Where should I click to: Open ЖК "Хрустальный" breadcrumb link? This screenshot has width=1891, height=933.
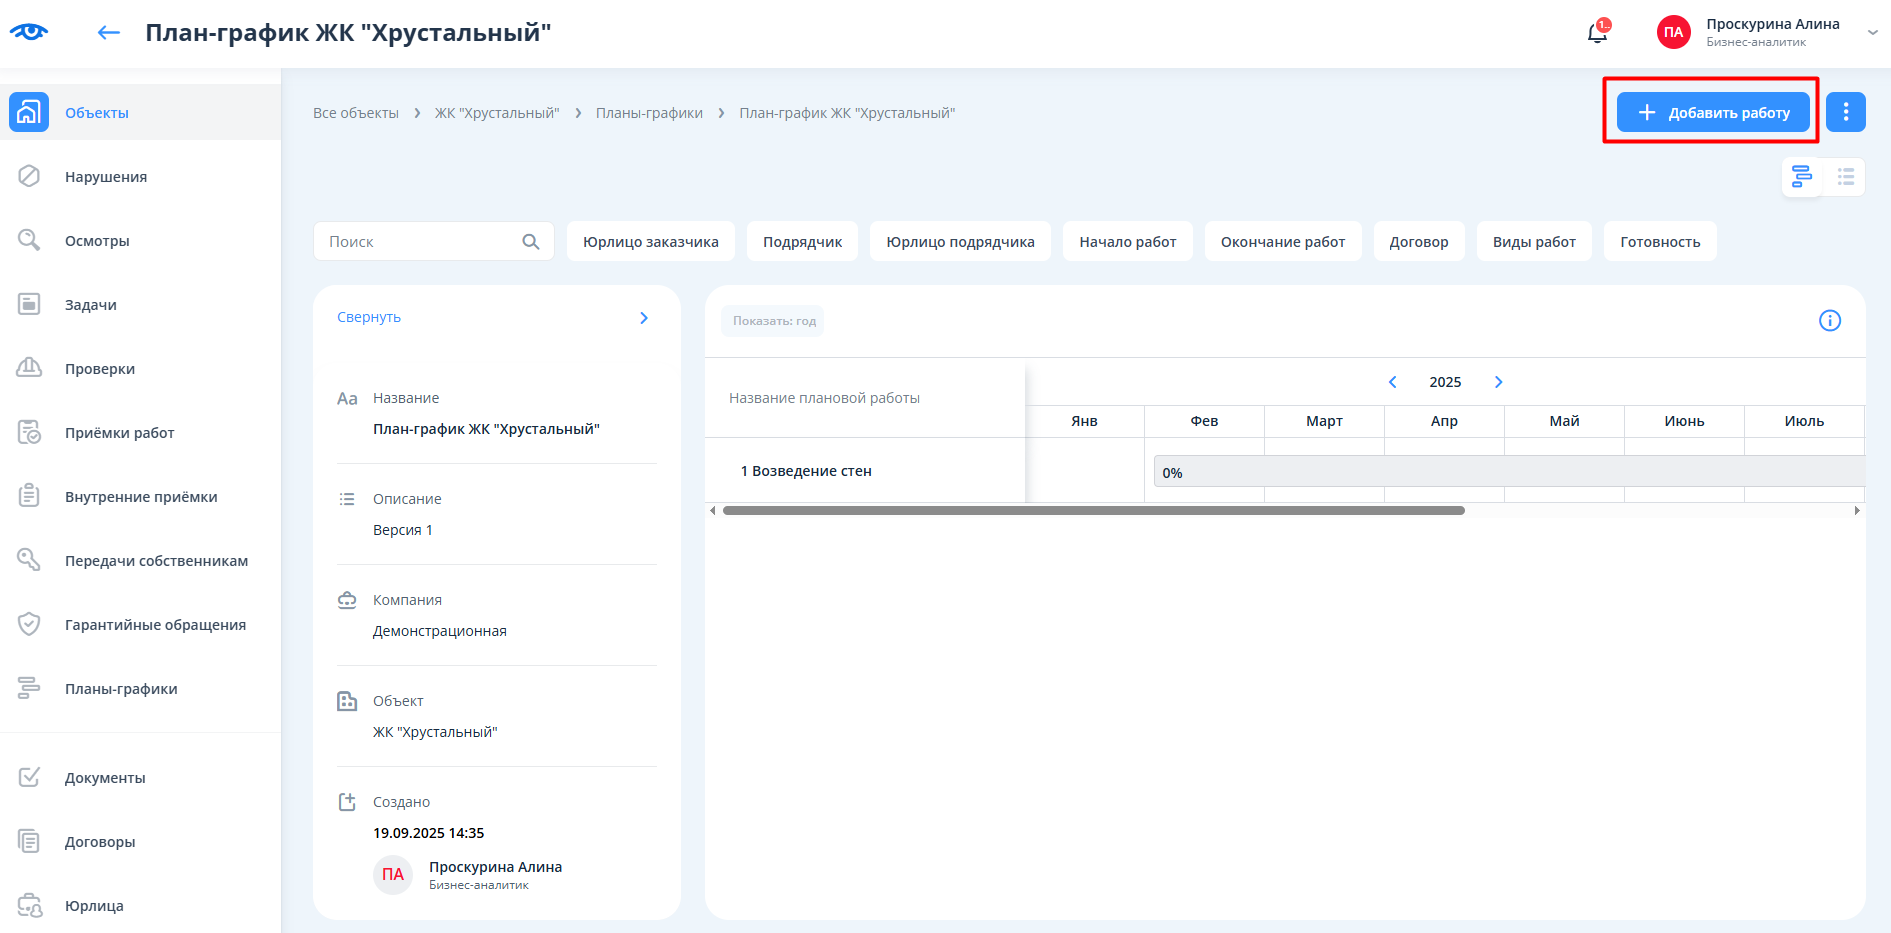click(x=497, y=113)
